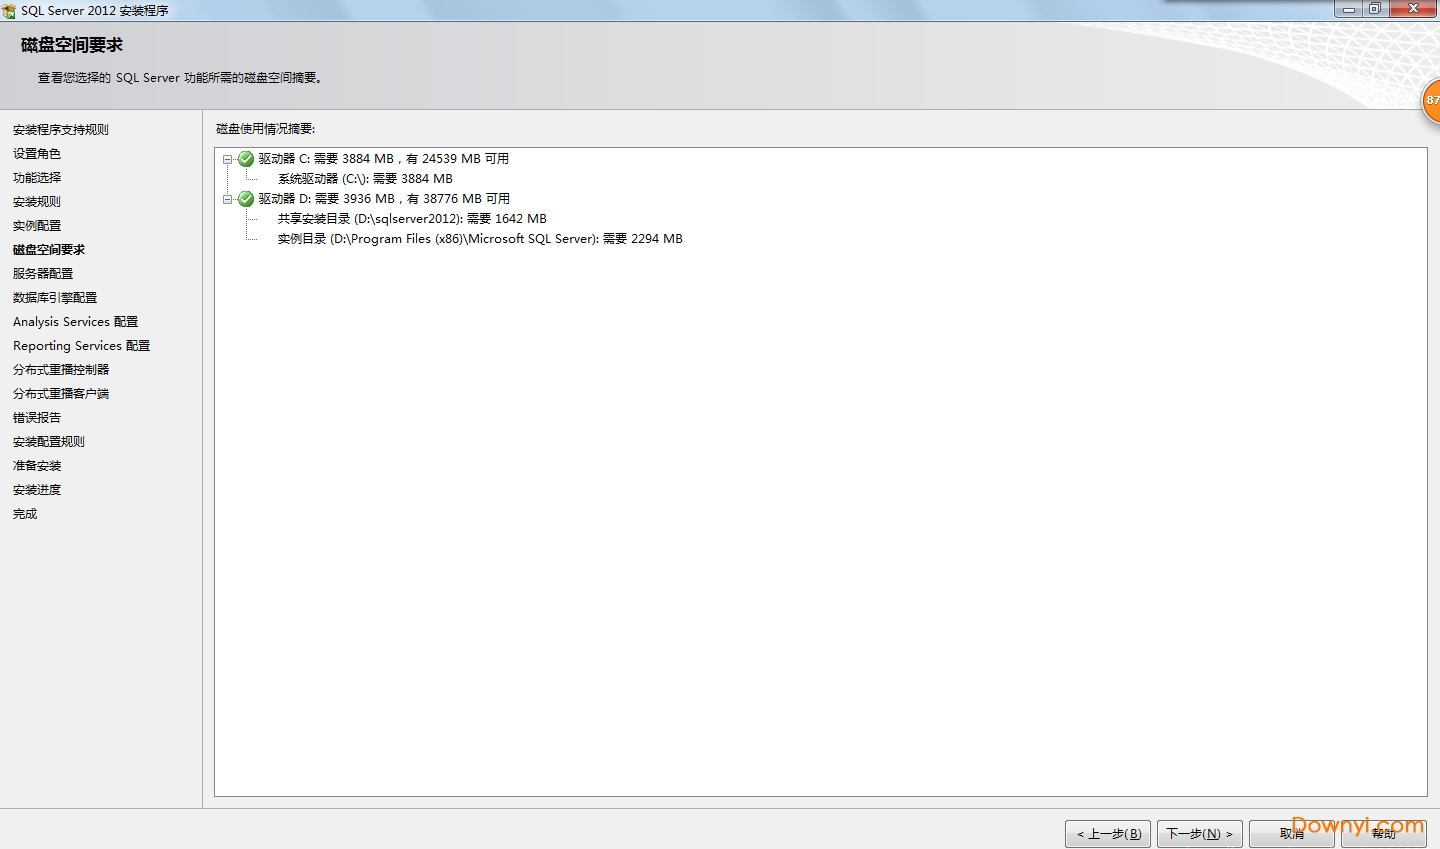Click the SQL Server setup title bar icon
The width and height of the screenshot is (1440, 849).
click(9, 10)
